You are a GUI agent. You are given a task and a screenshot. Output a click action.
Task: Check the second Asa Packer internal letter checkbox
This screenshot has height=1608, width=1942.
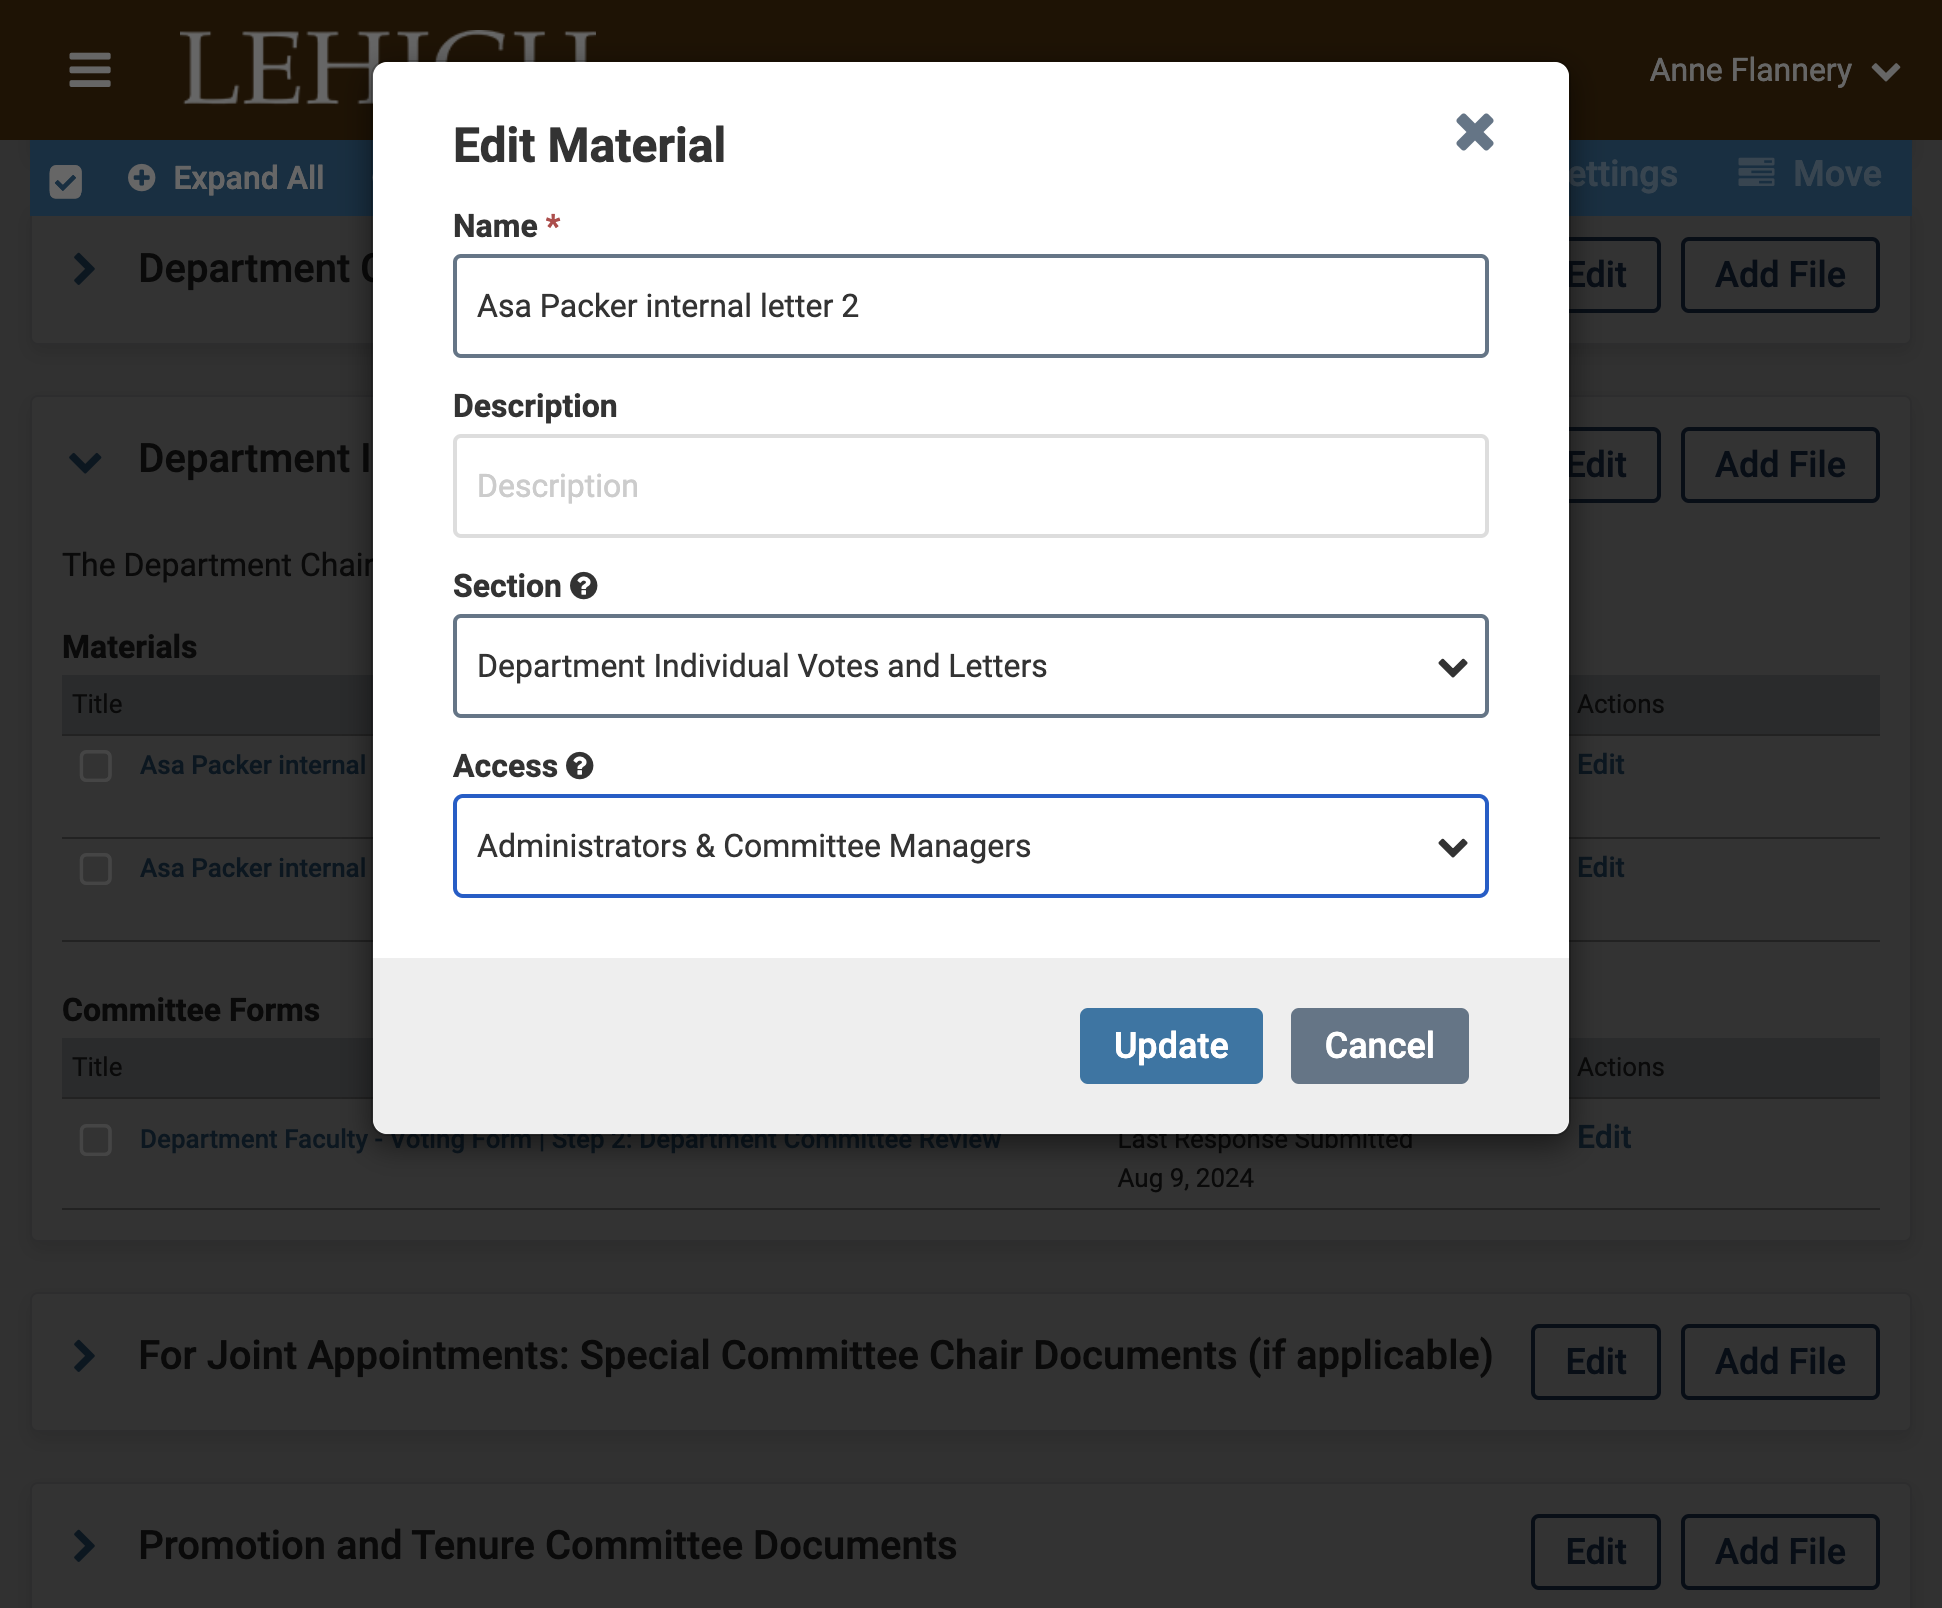click(x=96, y=868)
